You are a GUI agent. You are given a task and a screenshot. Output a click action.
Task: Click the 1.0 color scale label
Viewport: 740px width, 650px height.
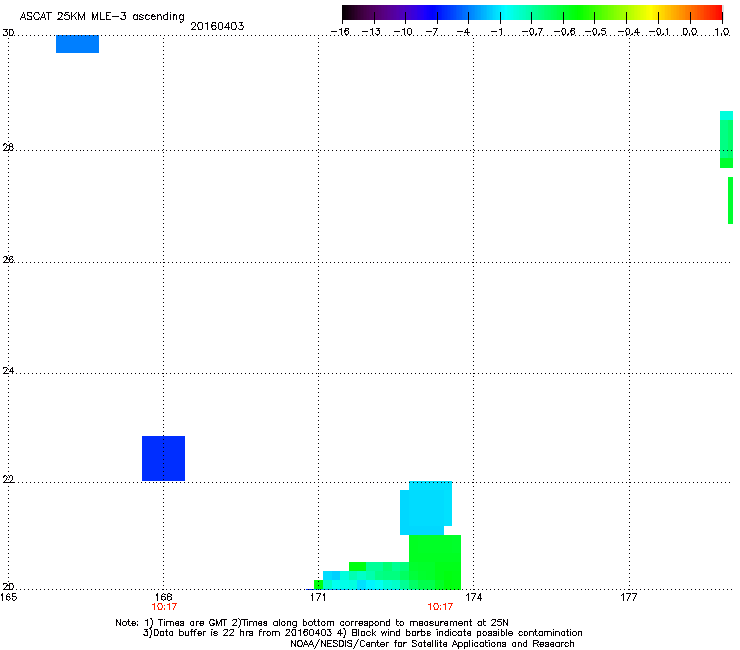pyautogui.click(x=722, y=32)
